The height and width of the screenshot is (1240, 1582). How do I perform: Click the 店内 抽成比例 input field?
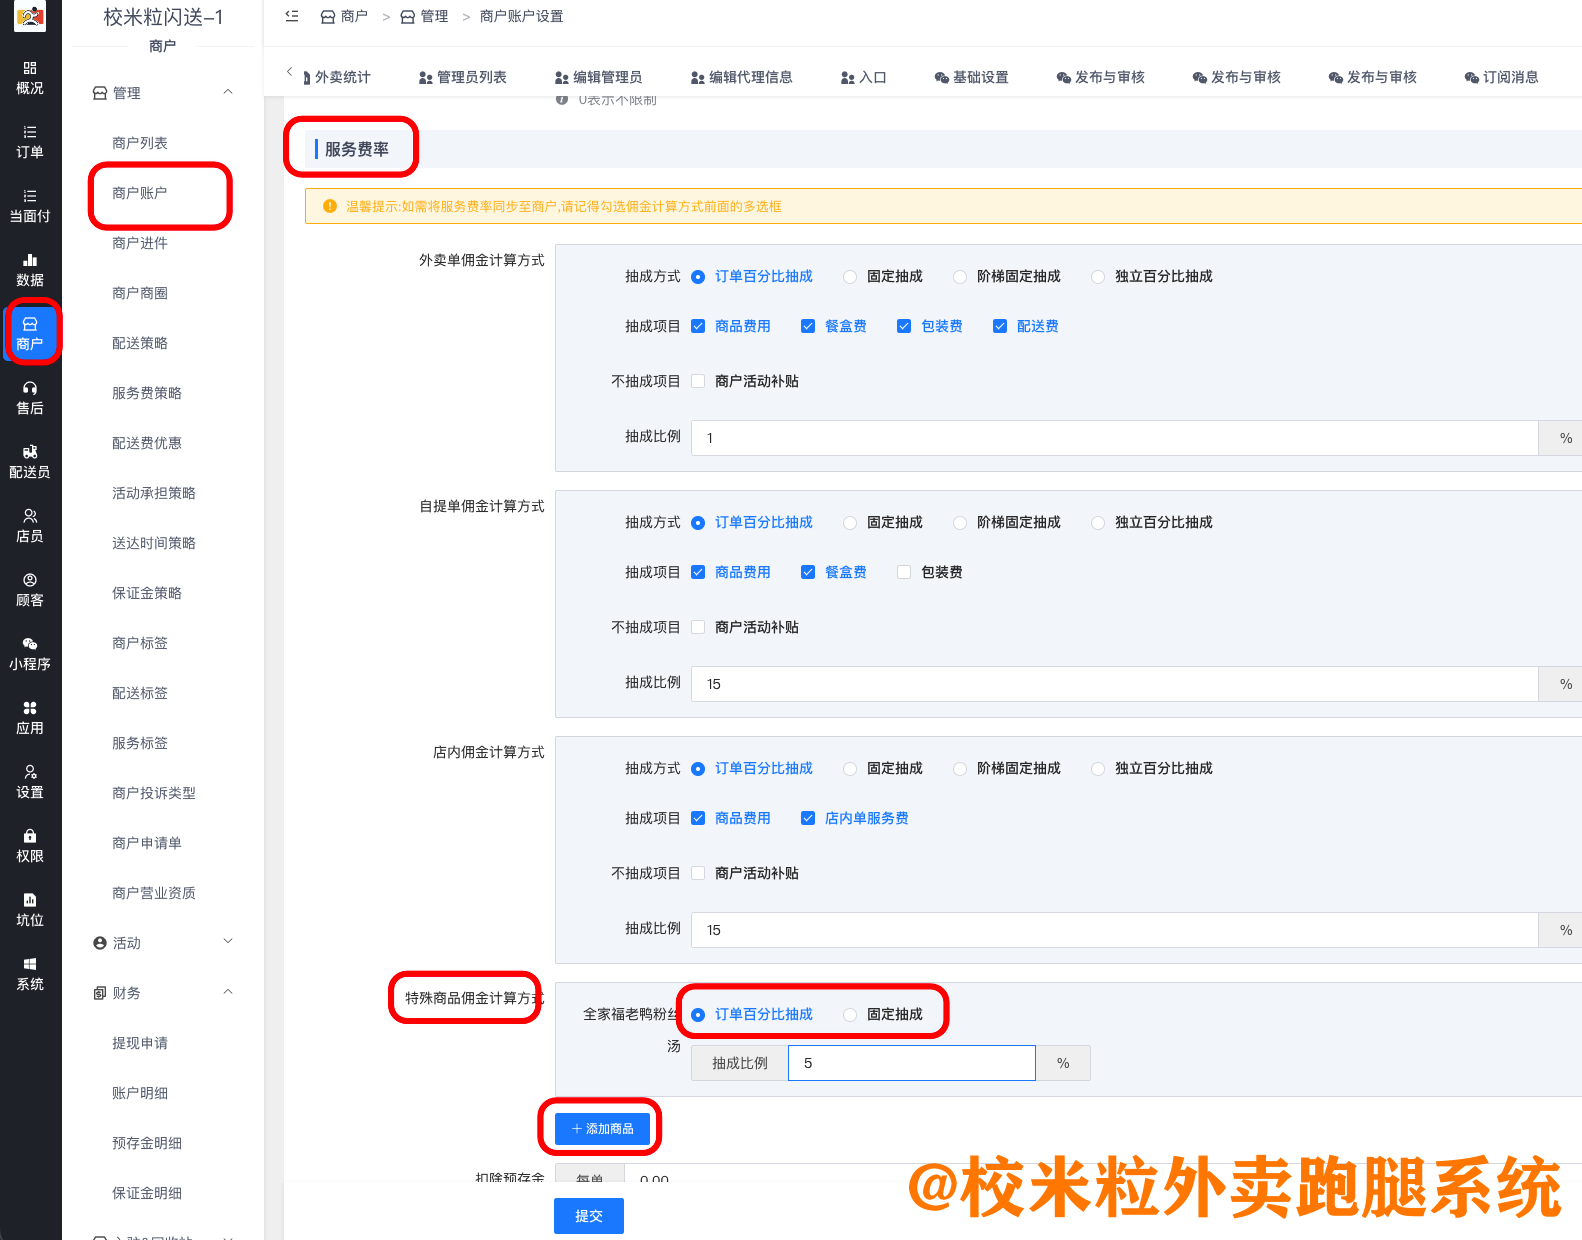(x=1114, y=930)
